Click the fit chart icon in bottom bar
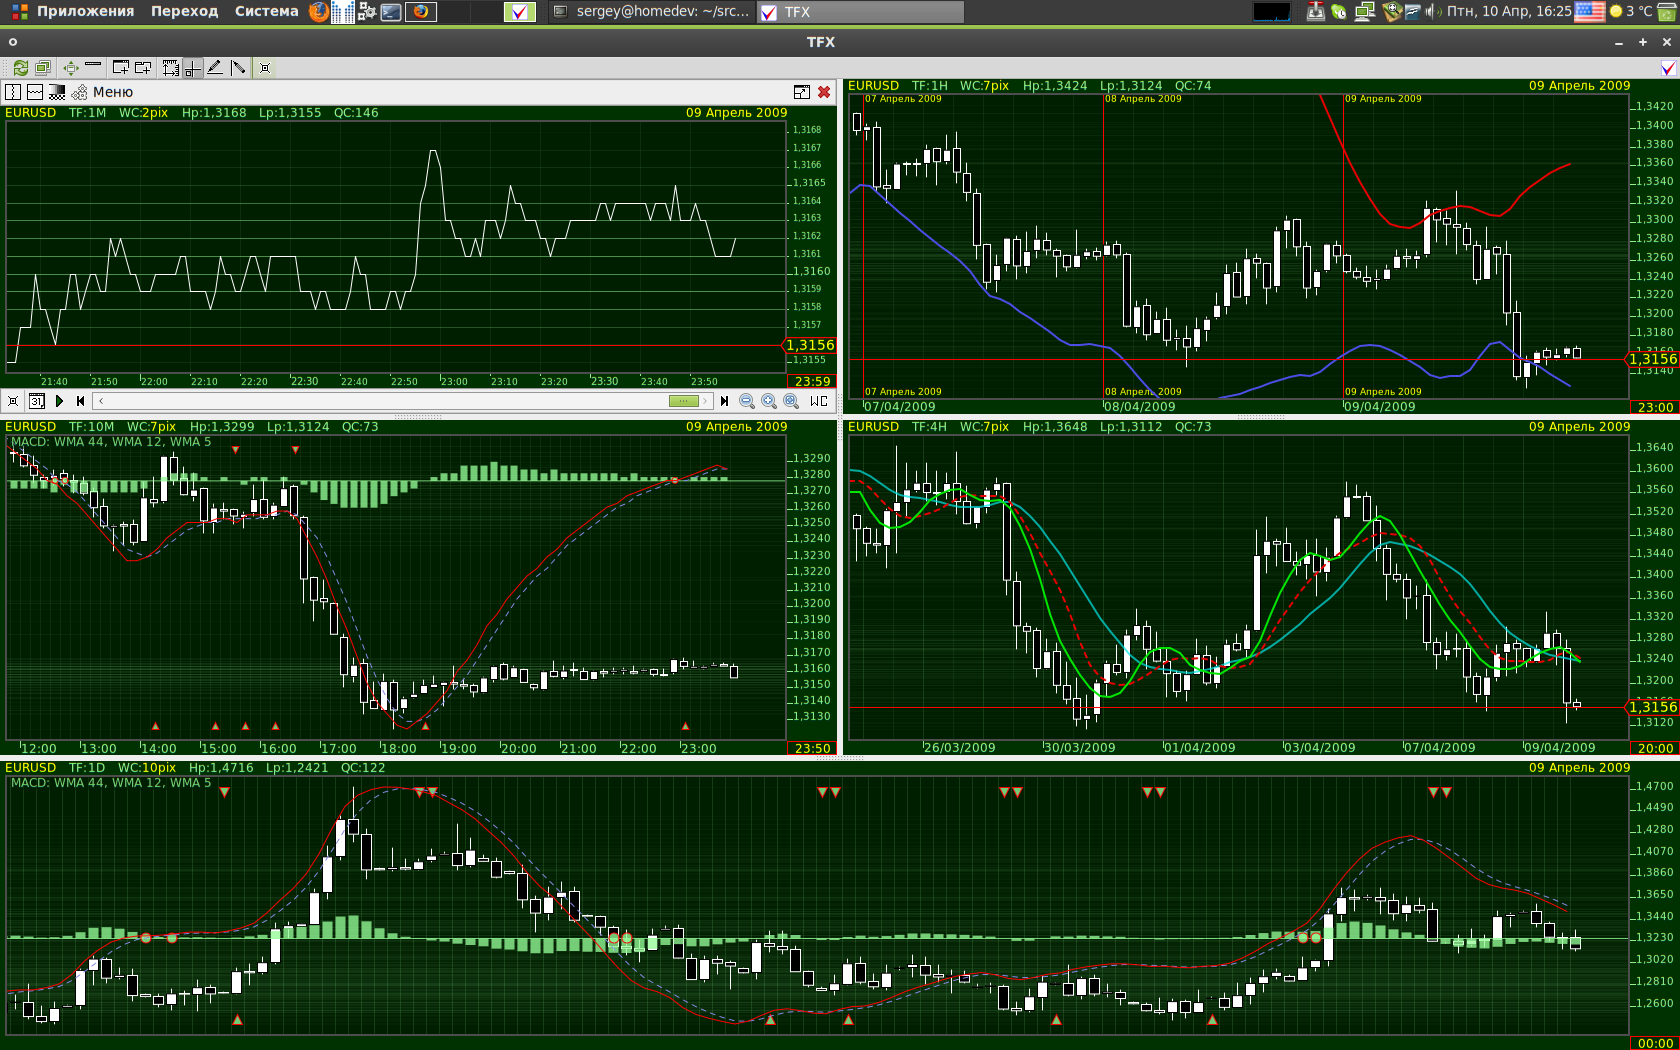The image size is (1680, 1050). (13, 401)
